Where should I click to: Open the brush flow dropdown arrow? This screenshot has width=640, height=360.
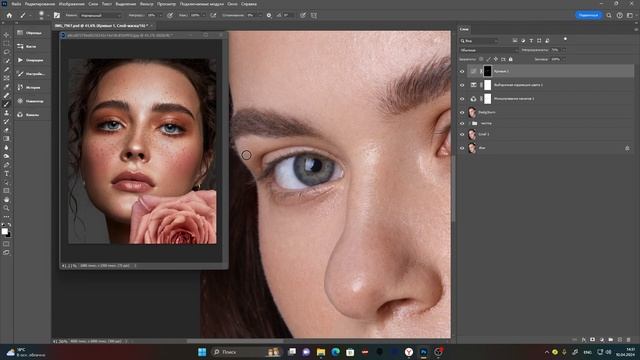[x=203, y=15]
